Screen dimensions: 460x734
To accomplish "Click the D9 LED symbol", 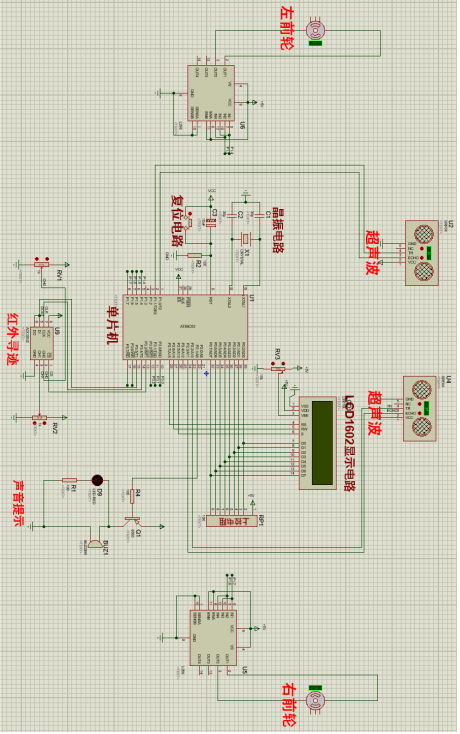I will click(x=97, y=480).
